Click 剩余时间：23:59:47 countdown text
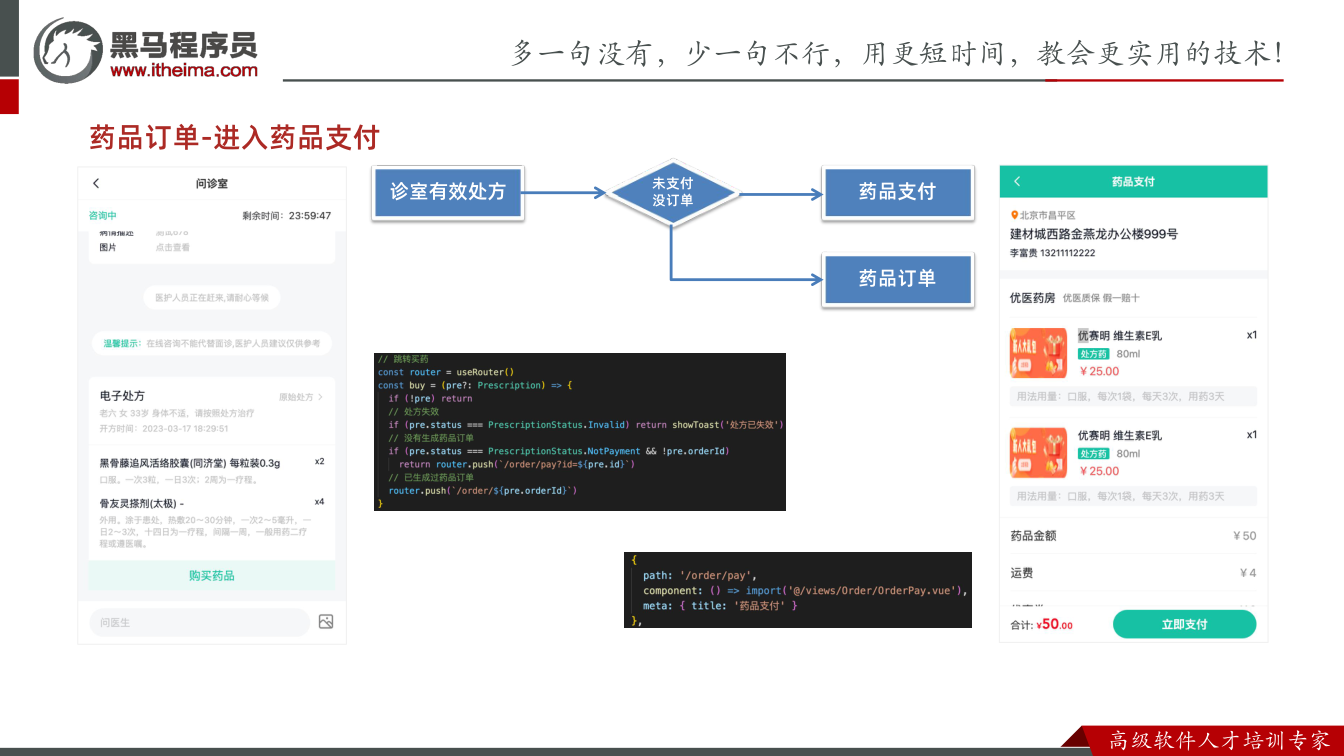 click(x=287, y=216)
